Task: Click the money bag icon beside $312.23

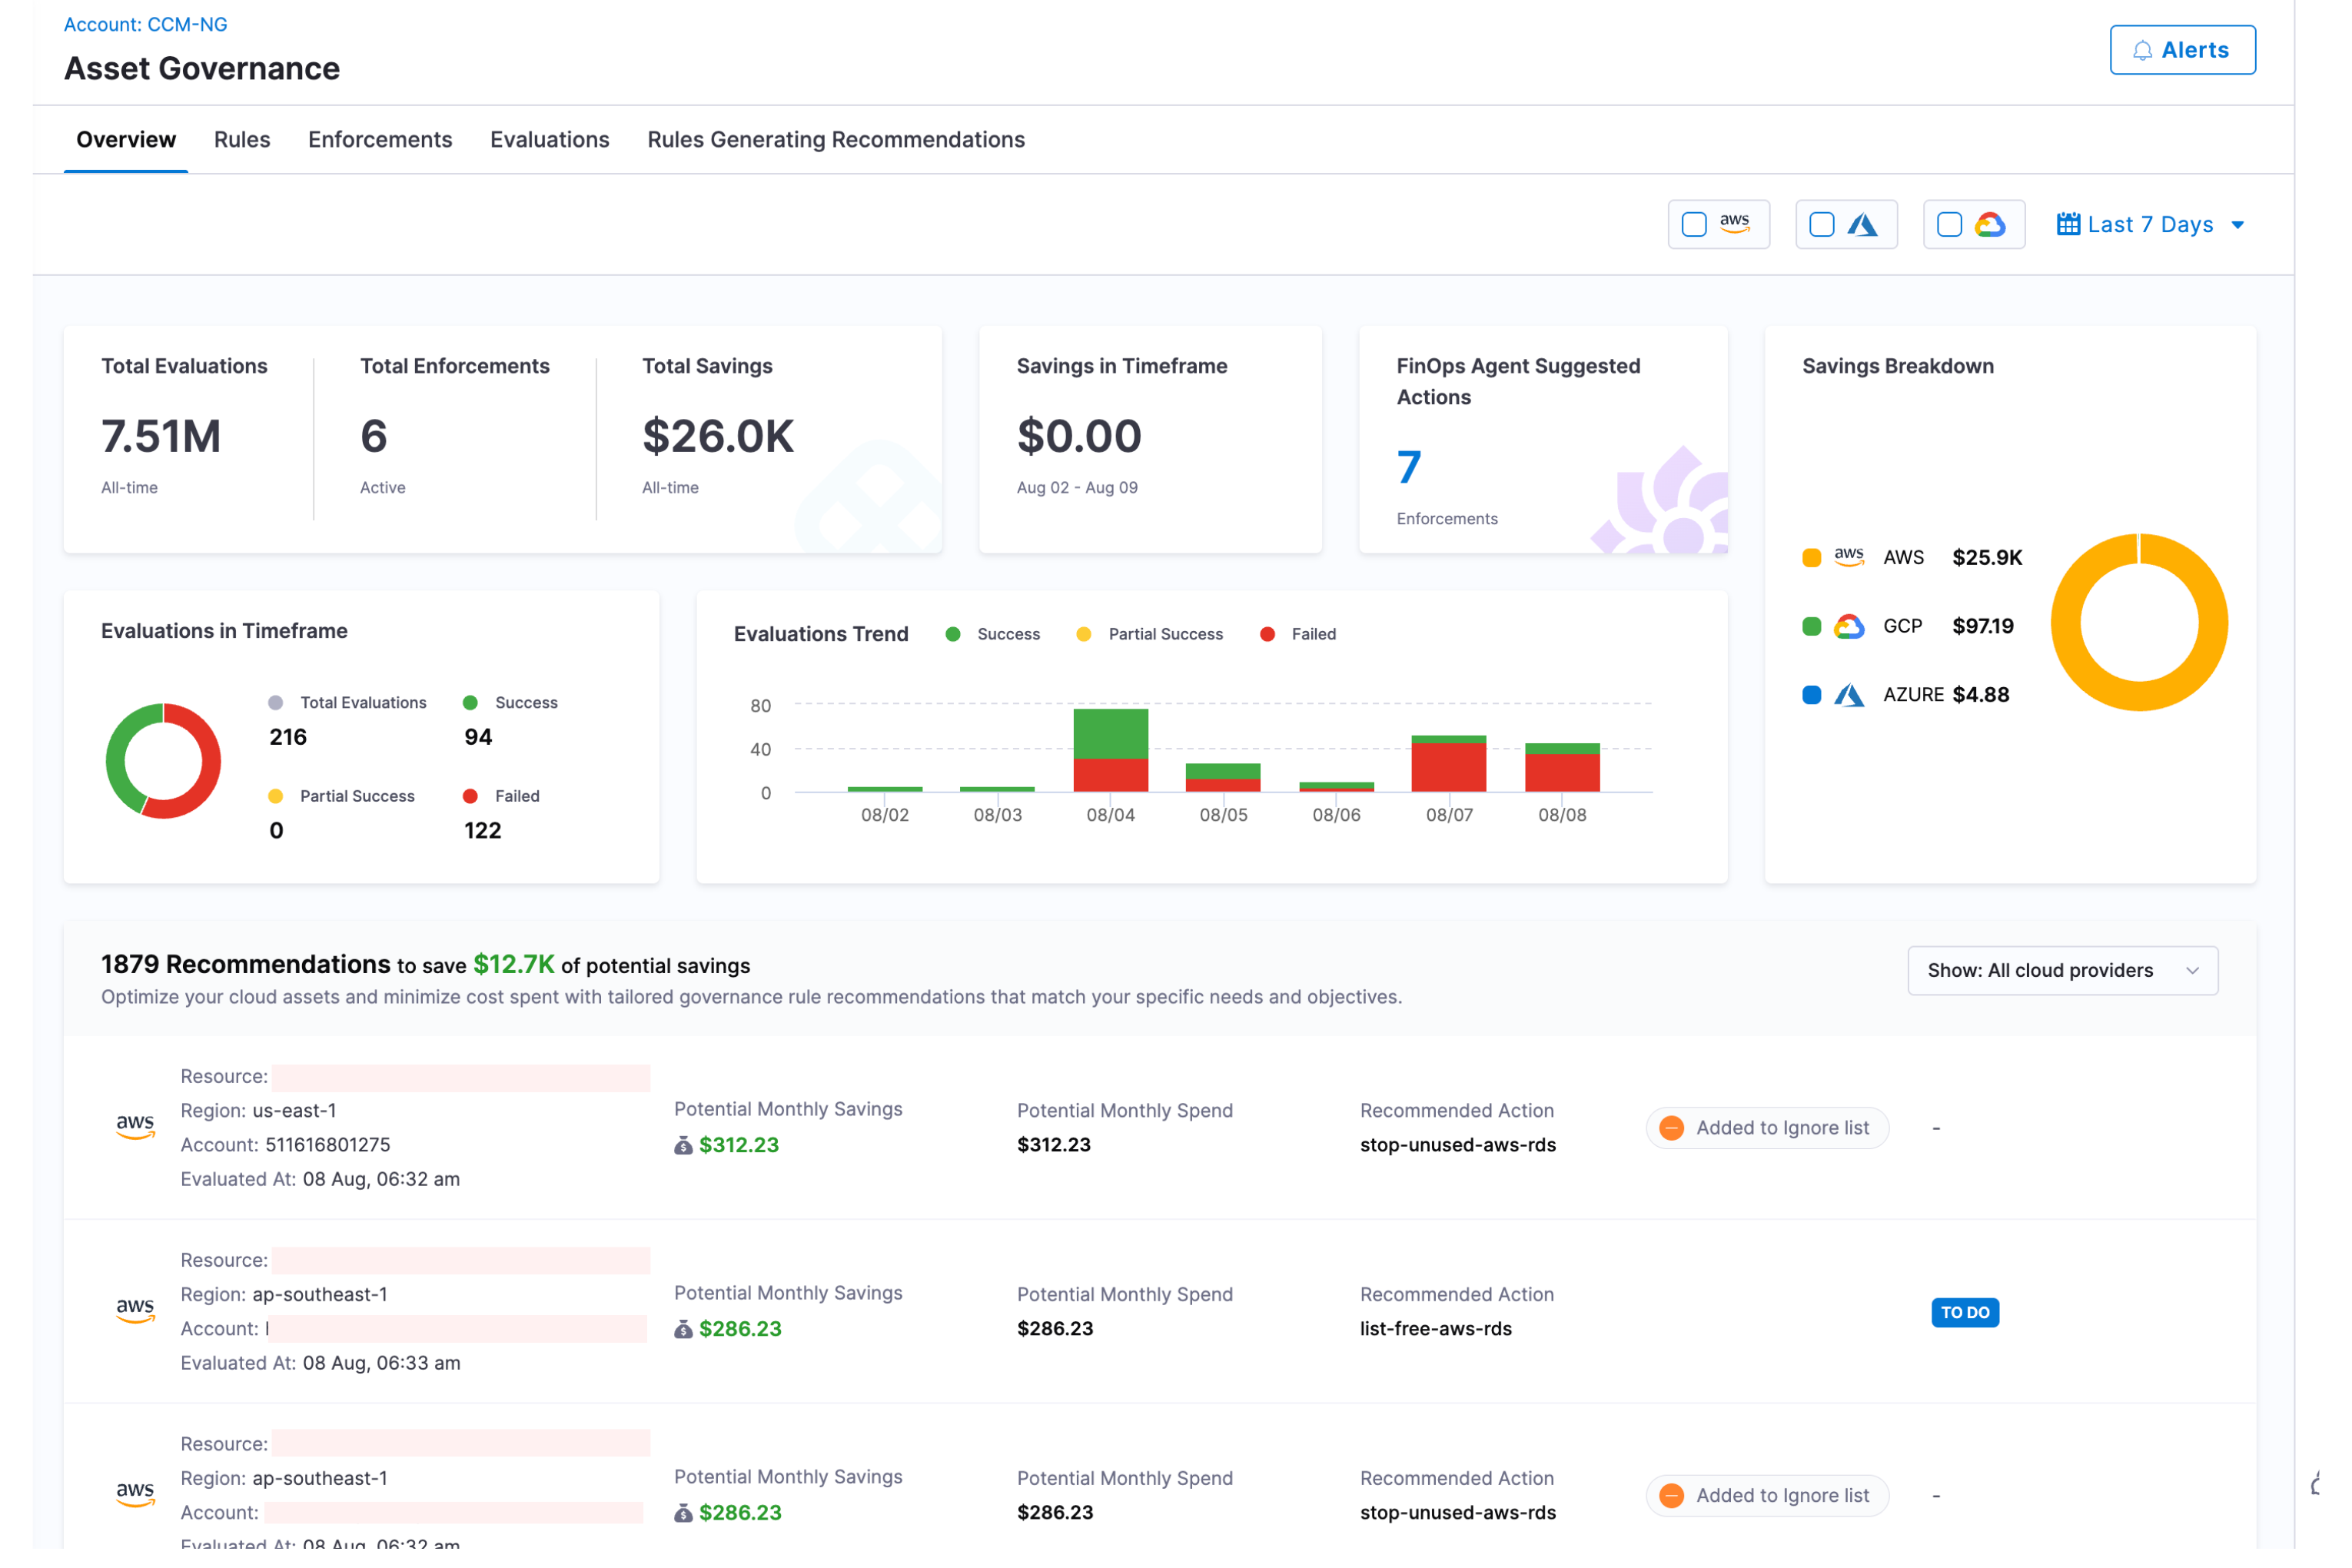Action: click(x=683, y=1146)
